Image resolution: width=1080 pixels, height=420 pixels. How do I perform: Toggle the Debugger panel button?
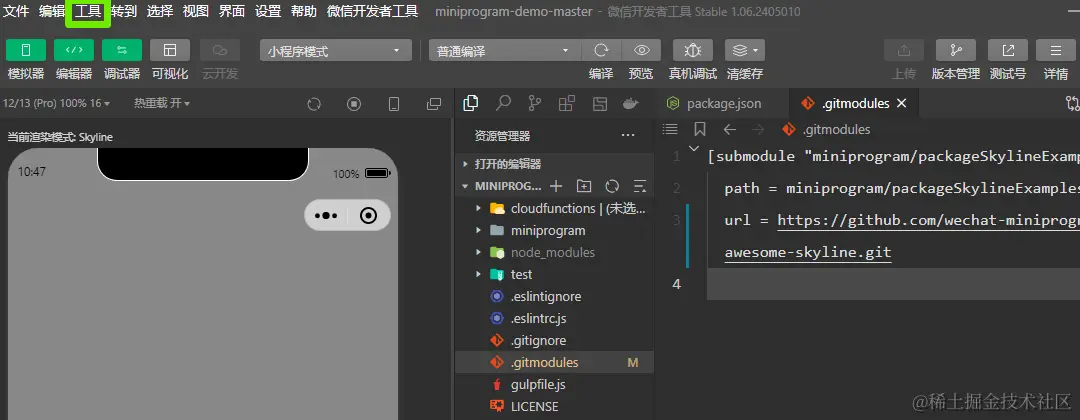(x=122, y=50)
